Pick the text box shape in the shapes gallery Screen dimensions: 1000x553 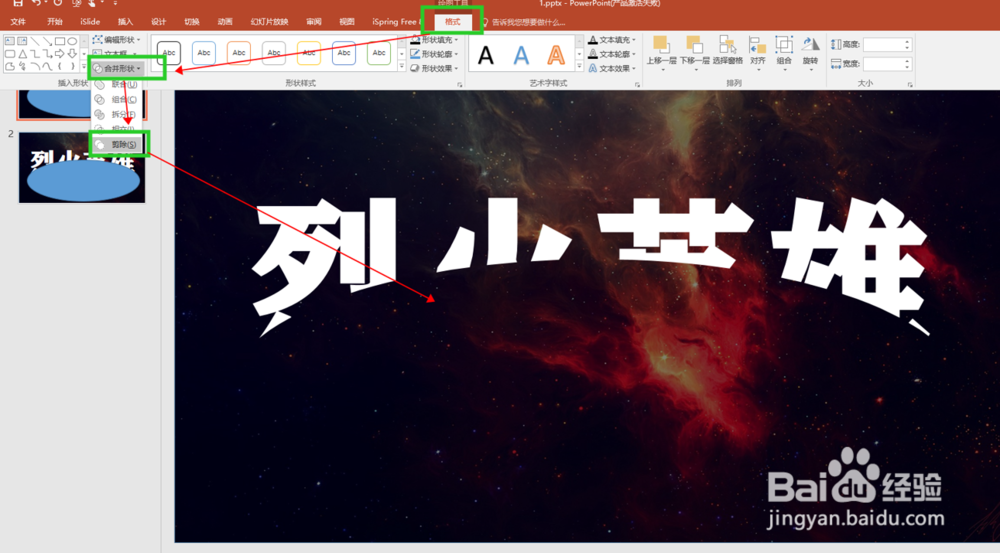10,41
